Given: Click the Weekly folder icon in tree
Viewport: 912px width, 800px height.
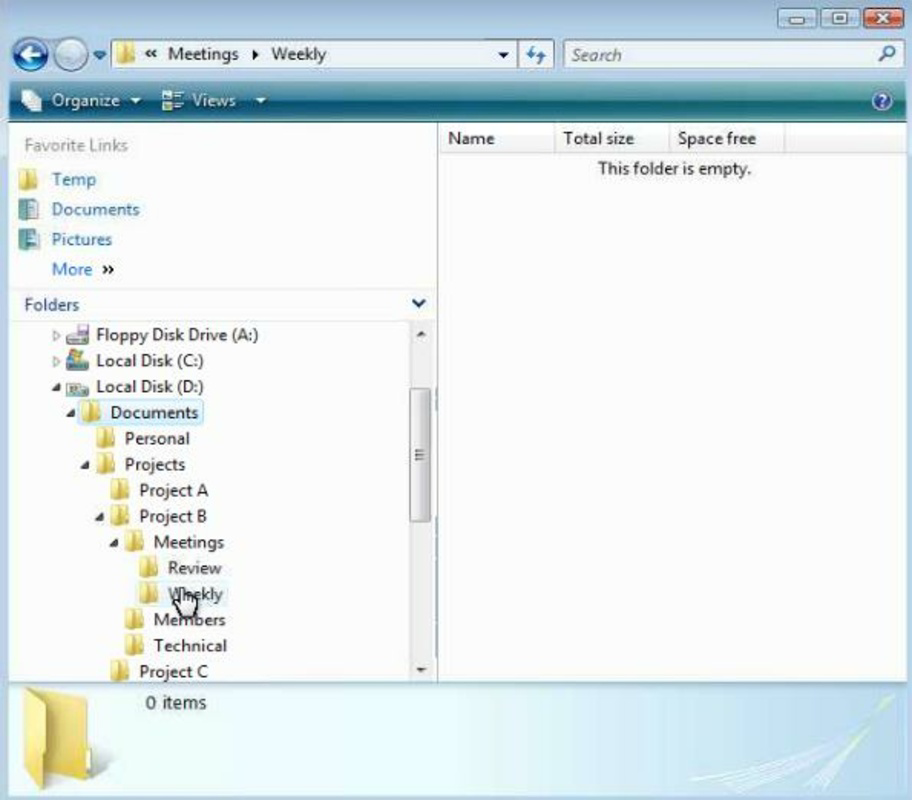Looking at the screenshot, I should (x=149, y=593).
